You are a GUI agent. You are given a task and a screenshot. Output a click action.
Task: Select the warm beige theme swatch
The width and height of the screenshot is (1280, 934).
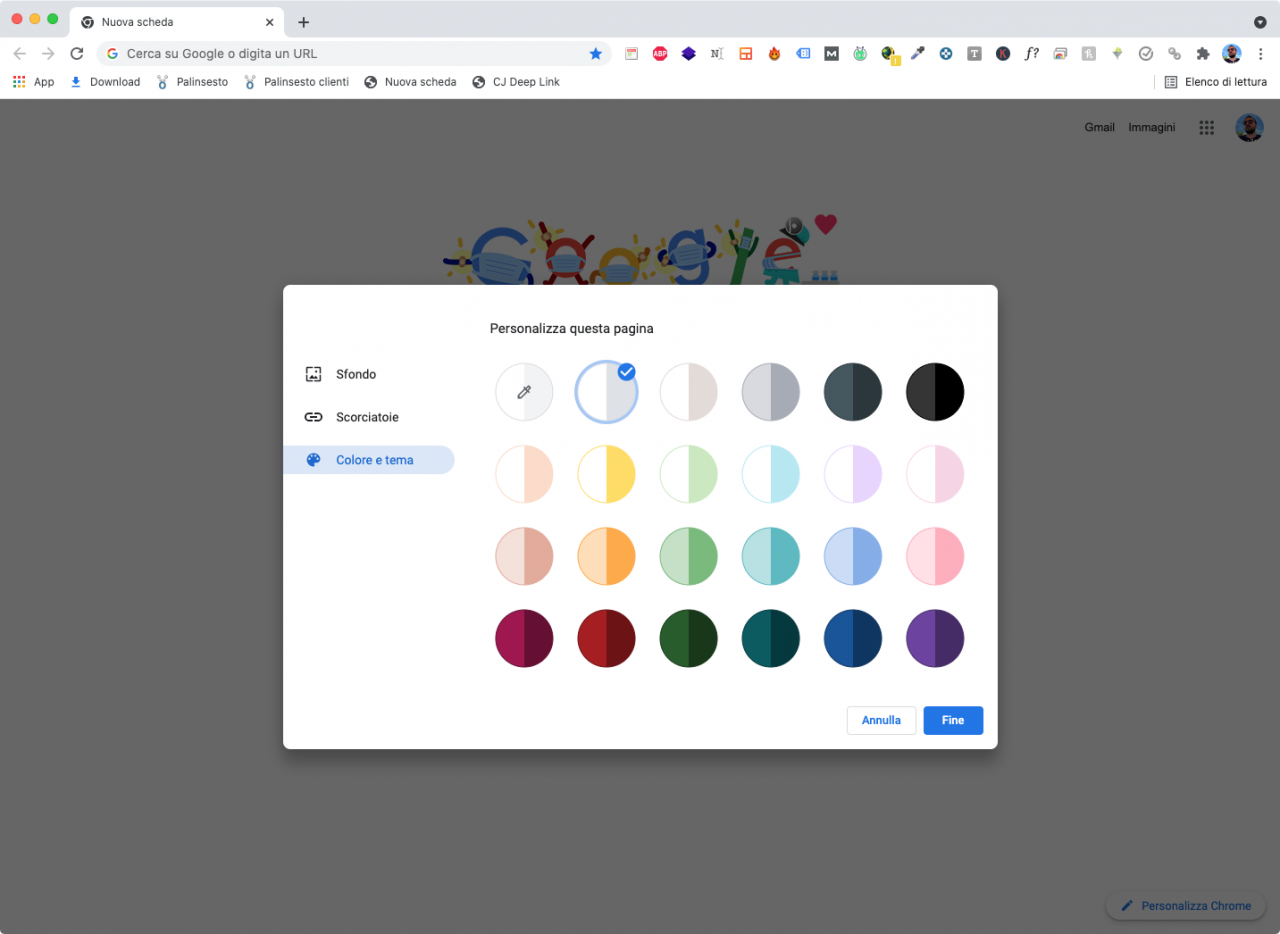coord(688,392)
